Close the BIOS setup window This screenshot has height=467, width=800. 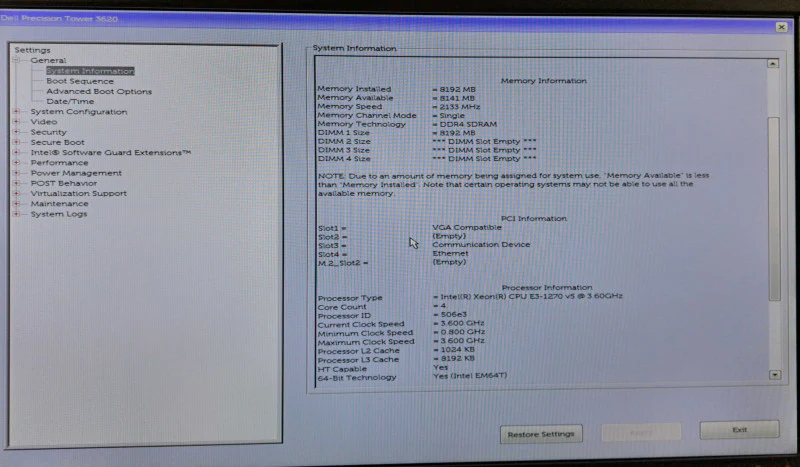[781, 27]
